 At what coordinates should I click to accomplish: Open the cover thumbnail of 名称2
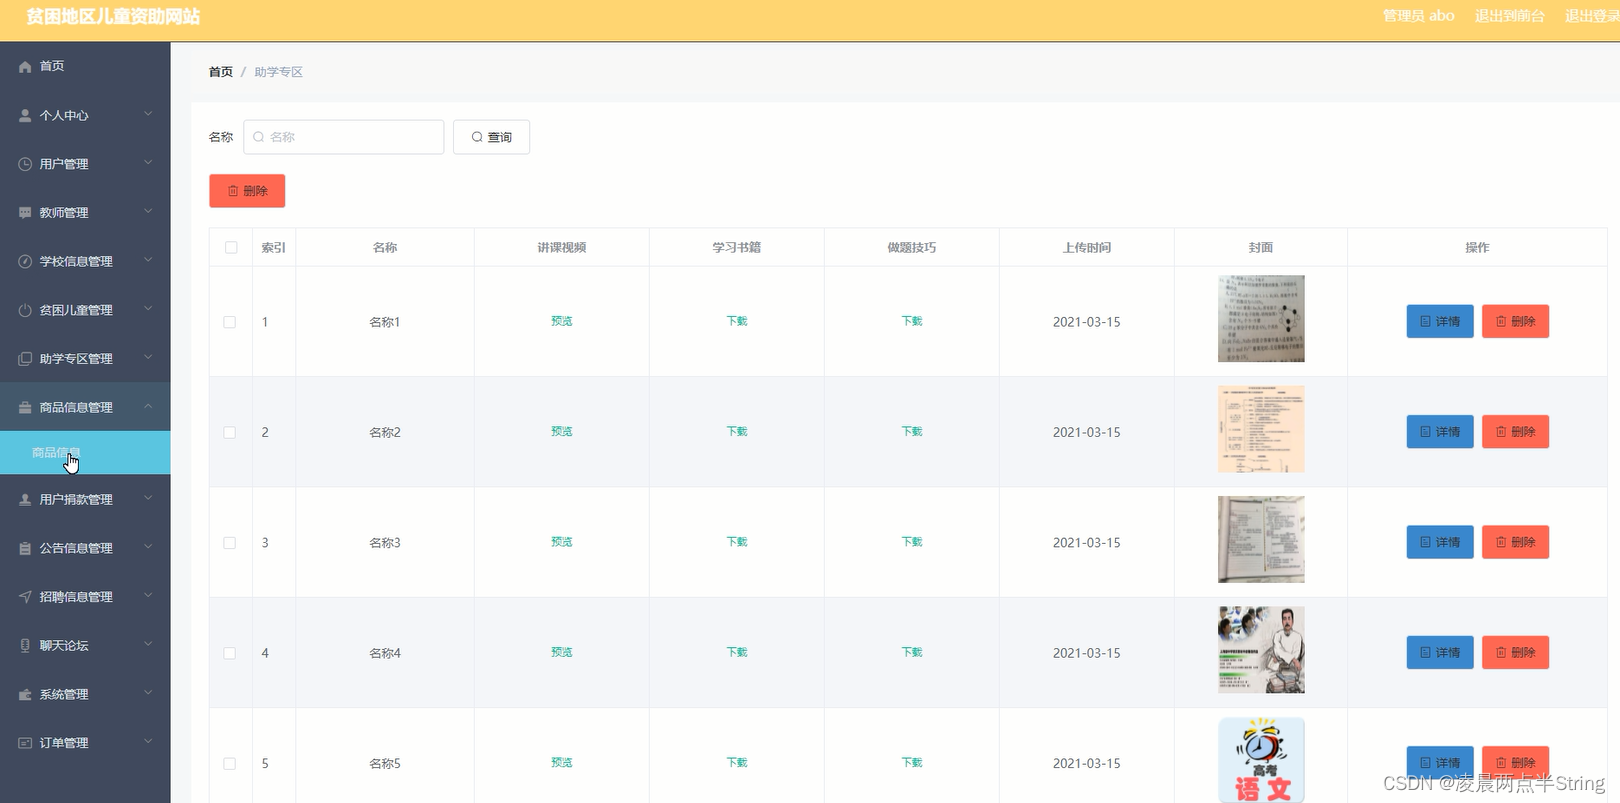[x=1261, y=429]
